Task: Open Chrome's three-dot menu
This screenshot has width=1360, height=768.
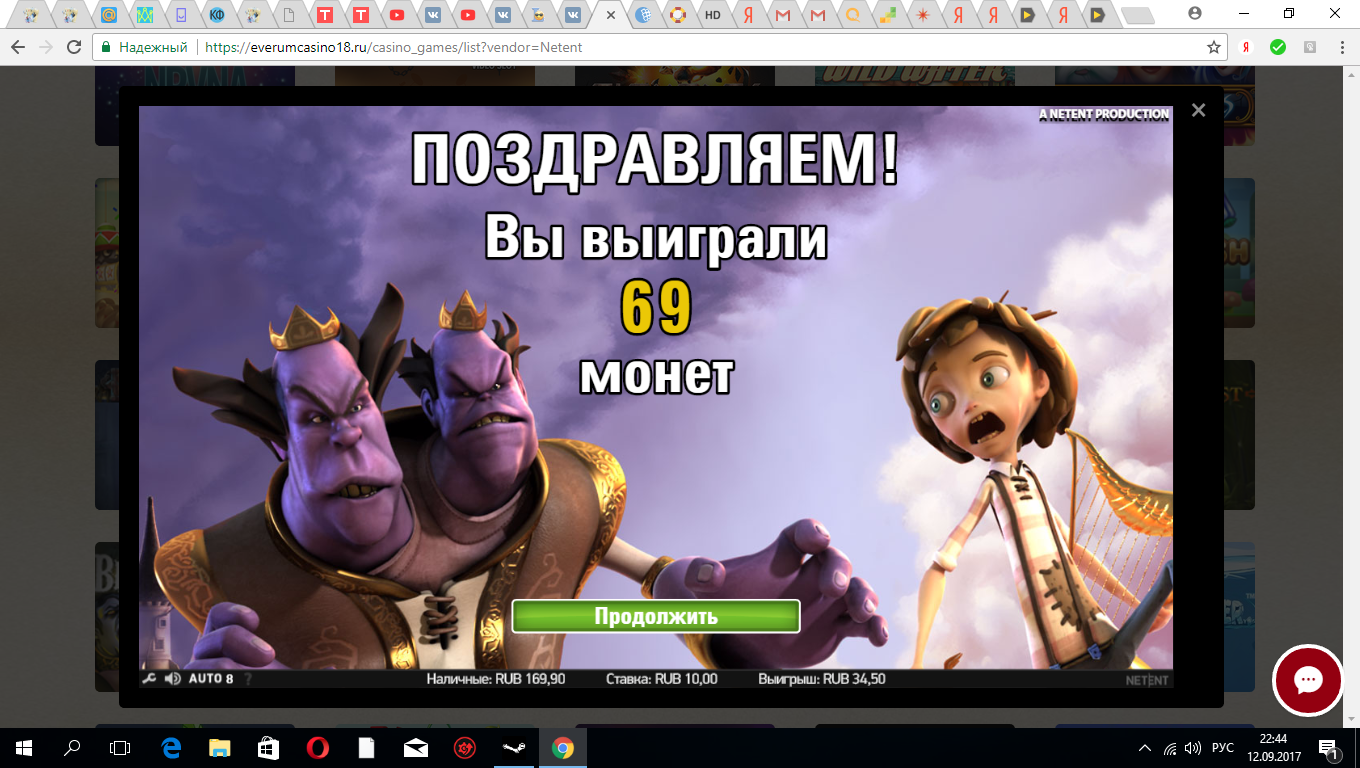Action: 1340,46
